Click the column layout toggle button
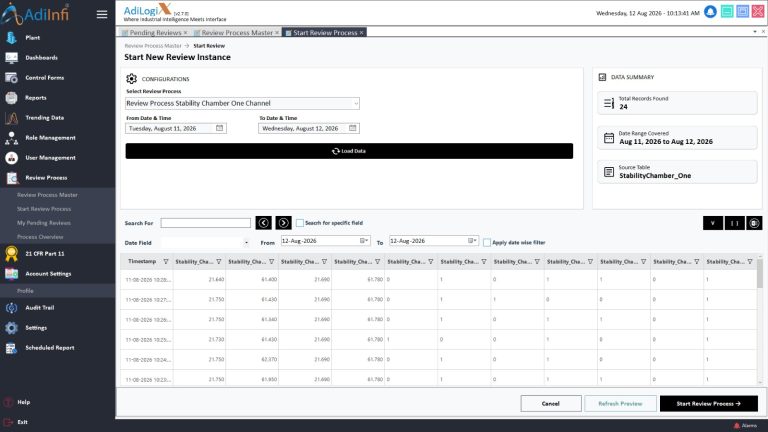 (735, 223)
